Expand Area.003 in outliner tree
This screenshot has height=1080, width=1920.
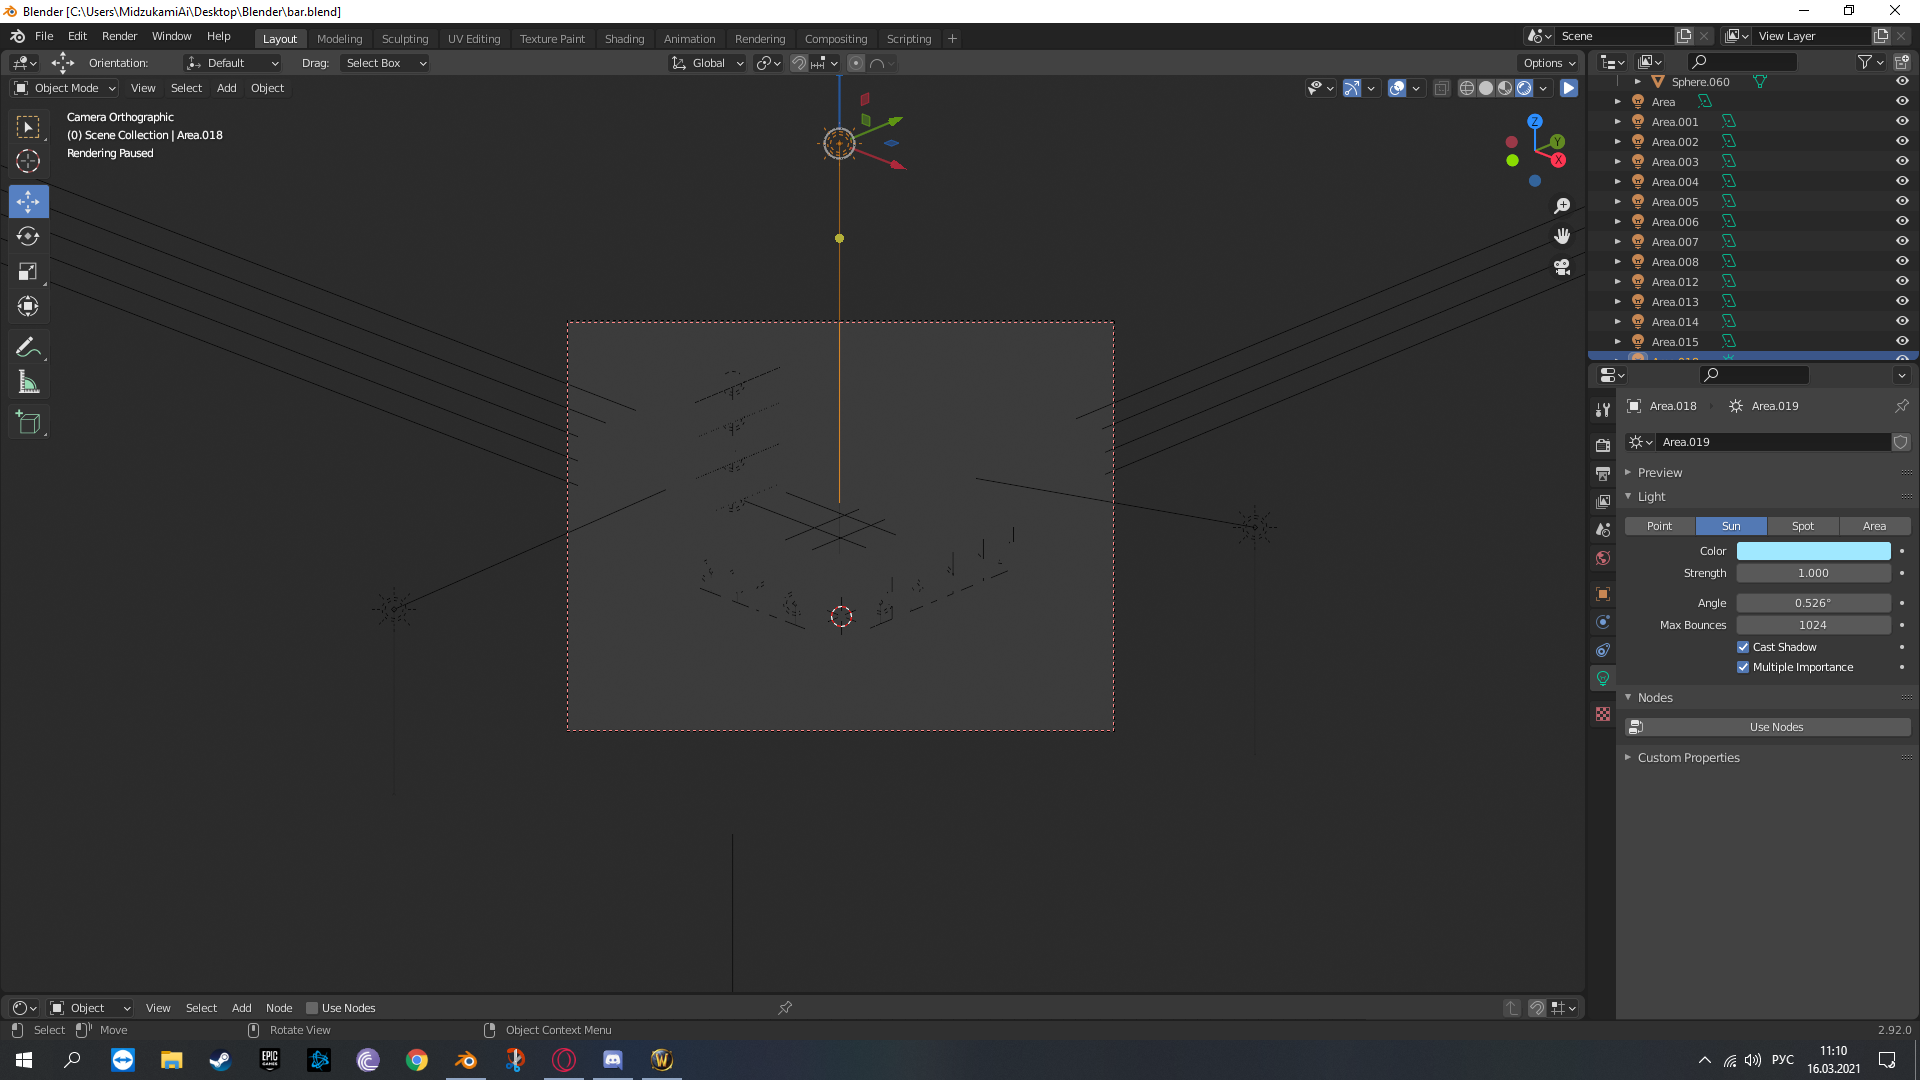tap(1618, 162)
